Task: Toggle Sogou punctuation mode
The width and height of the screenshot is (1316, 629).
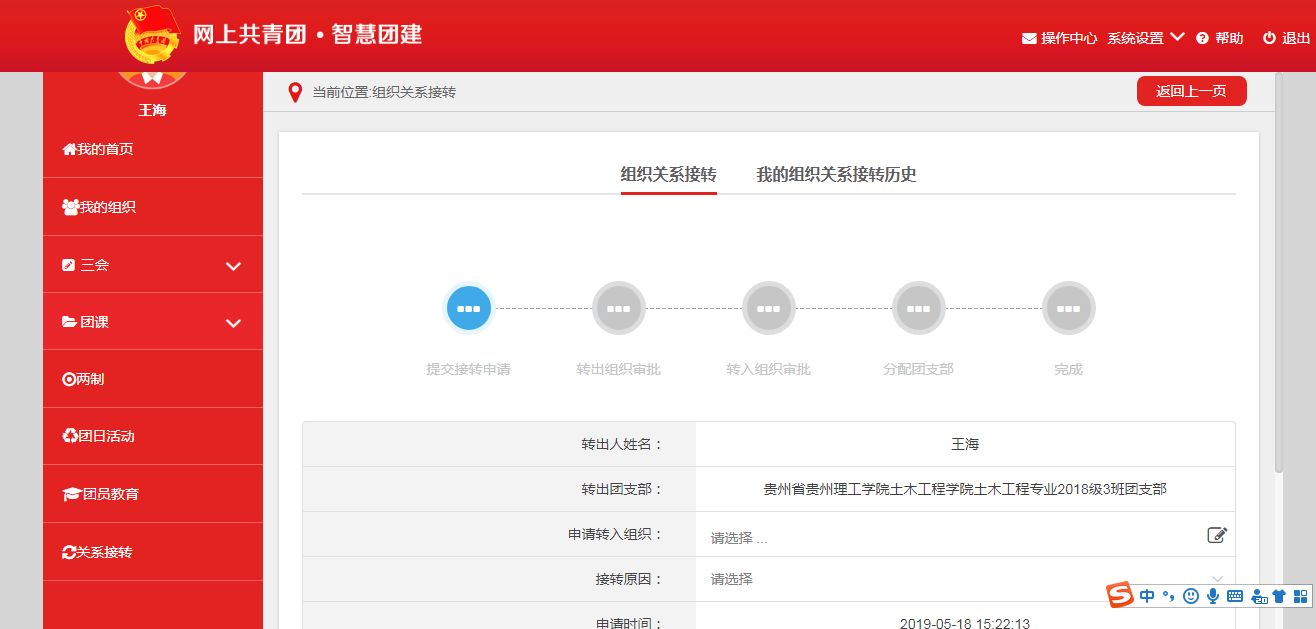Action: [x=1167, y=596]
